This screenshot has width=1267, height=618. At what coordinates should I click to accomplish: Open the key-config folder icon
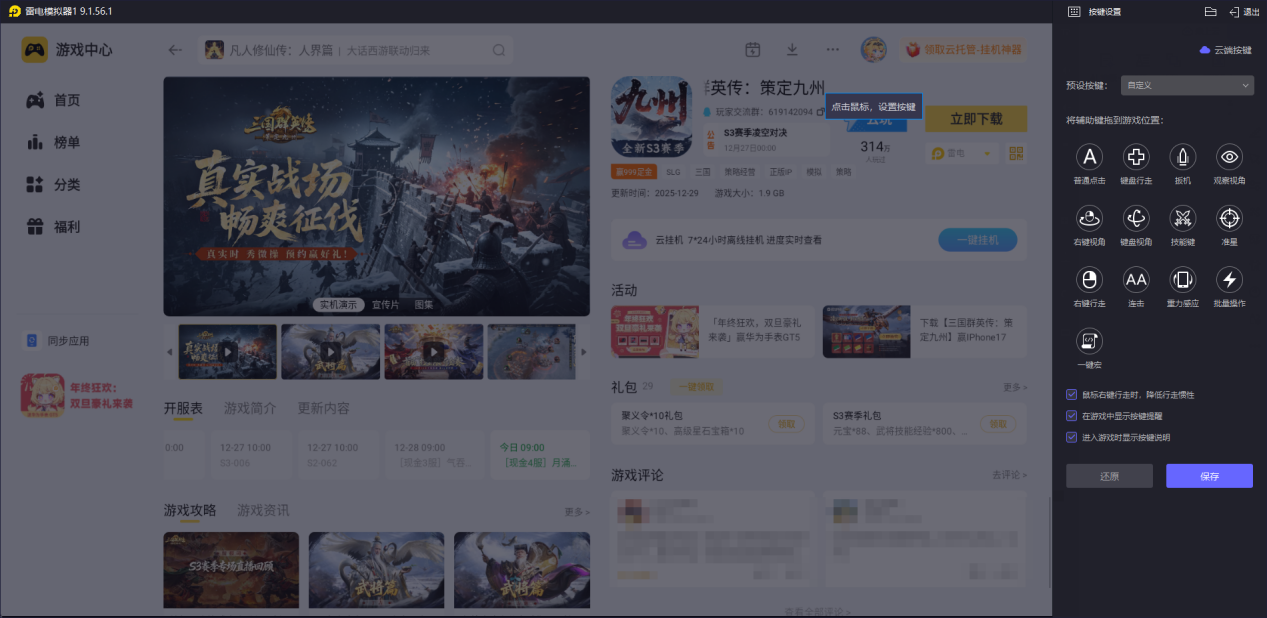(x=1210, y=12)
